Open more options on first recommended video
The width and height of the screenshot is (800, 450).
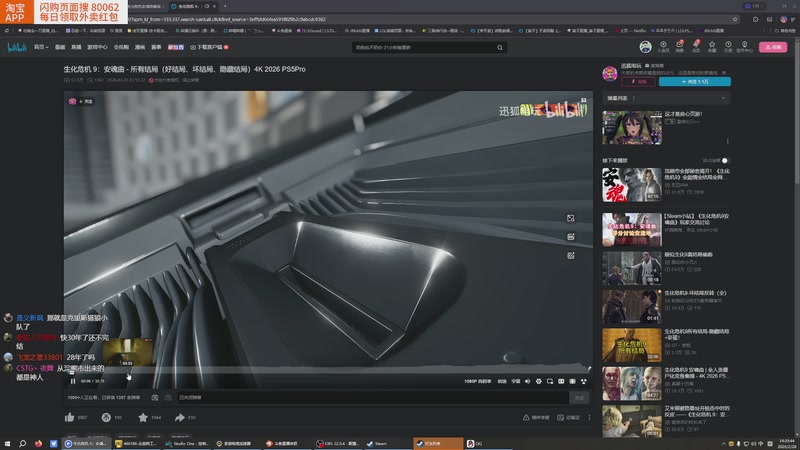point(728,141)
